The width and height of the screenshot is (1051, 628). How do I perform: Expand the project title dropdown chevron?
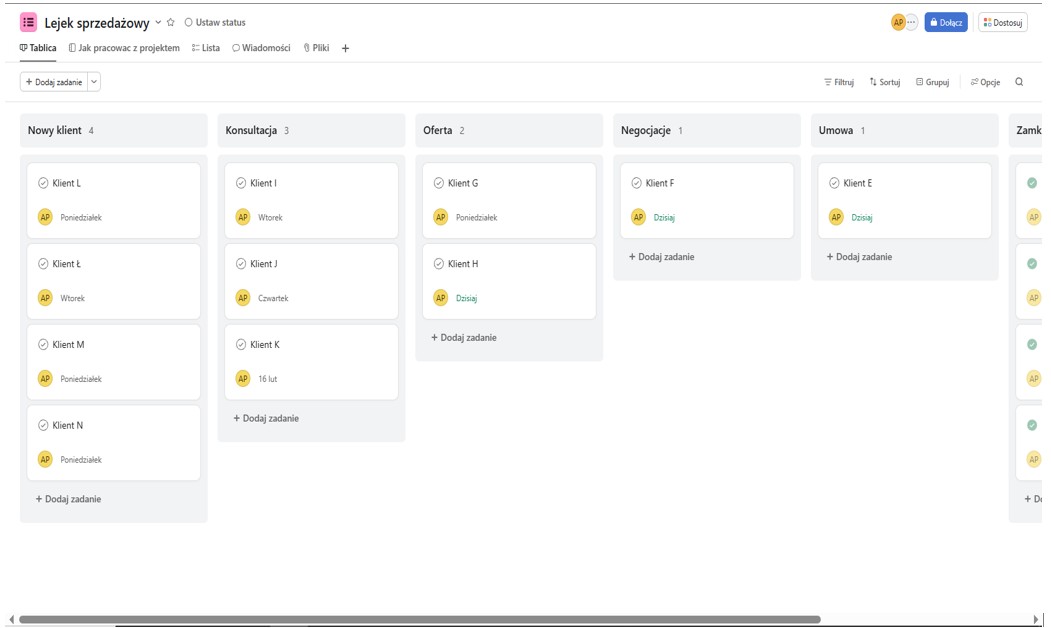158,22
